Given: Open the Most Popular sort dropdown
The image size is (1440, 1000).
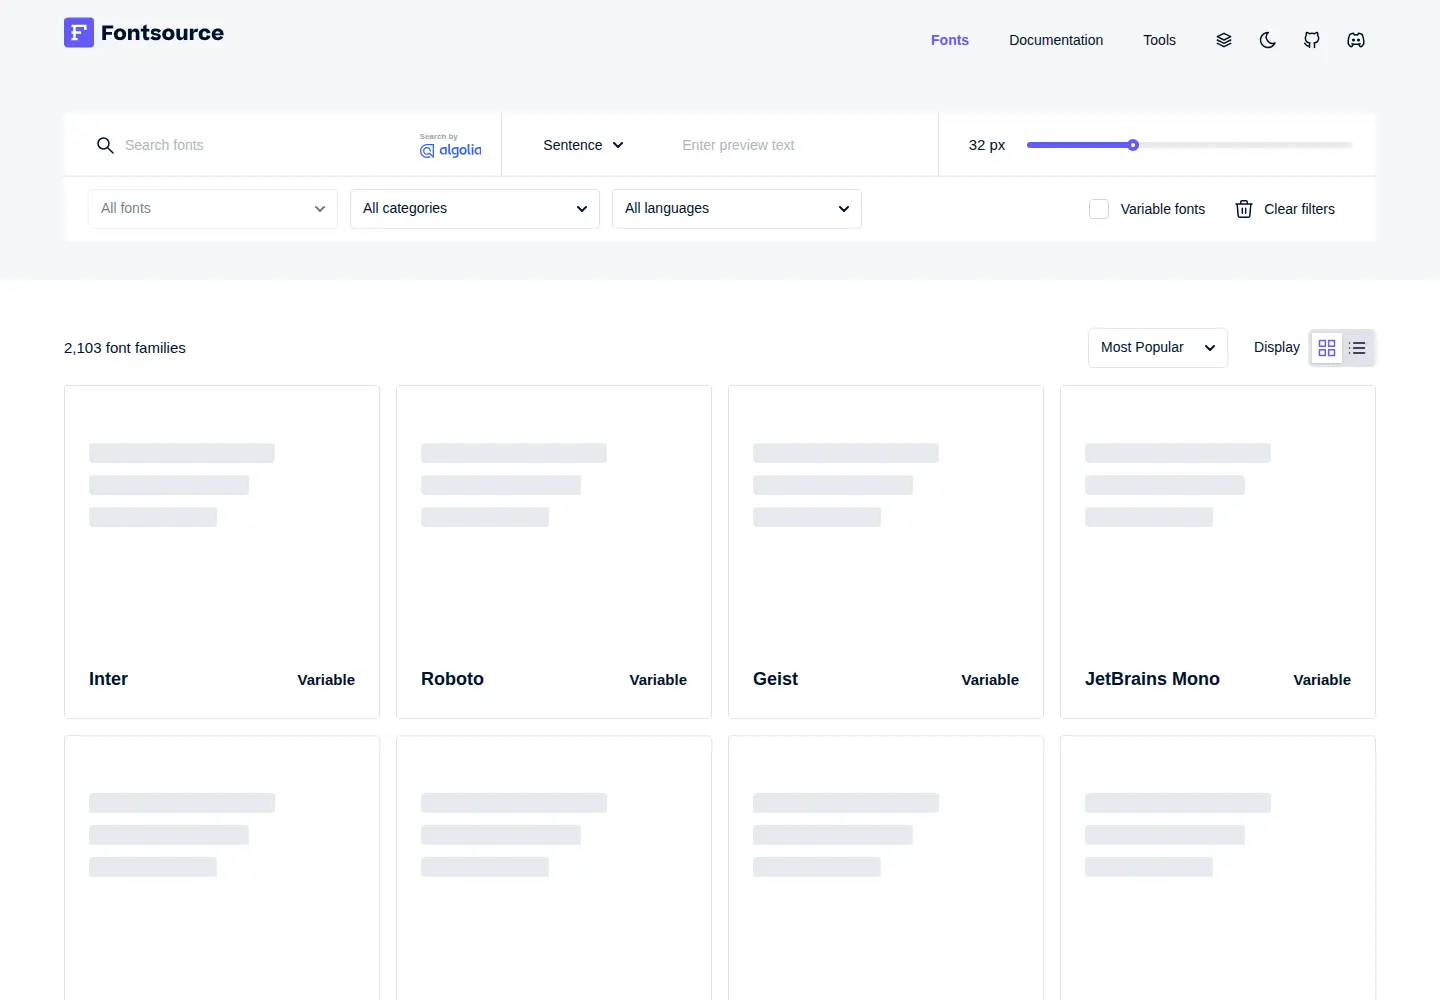Looking at the screenshot, I should 1158,348.
